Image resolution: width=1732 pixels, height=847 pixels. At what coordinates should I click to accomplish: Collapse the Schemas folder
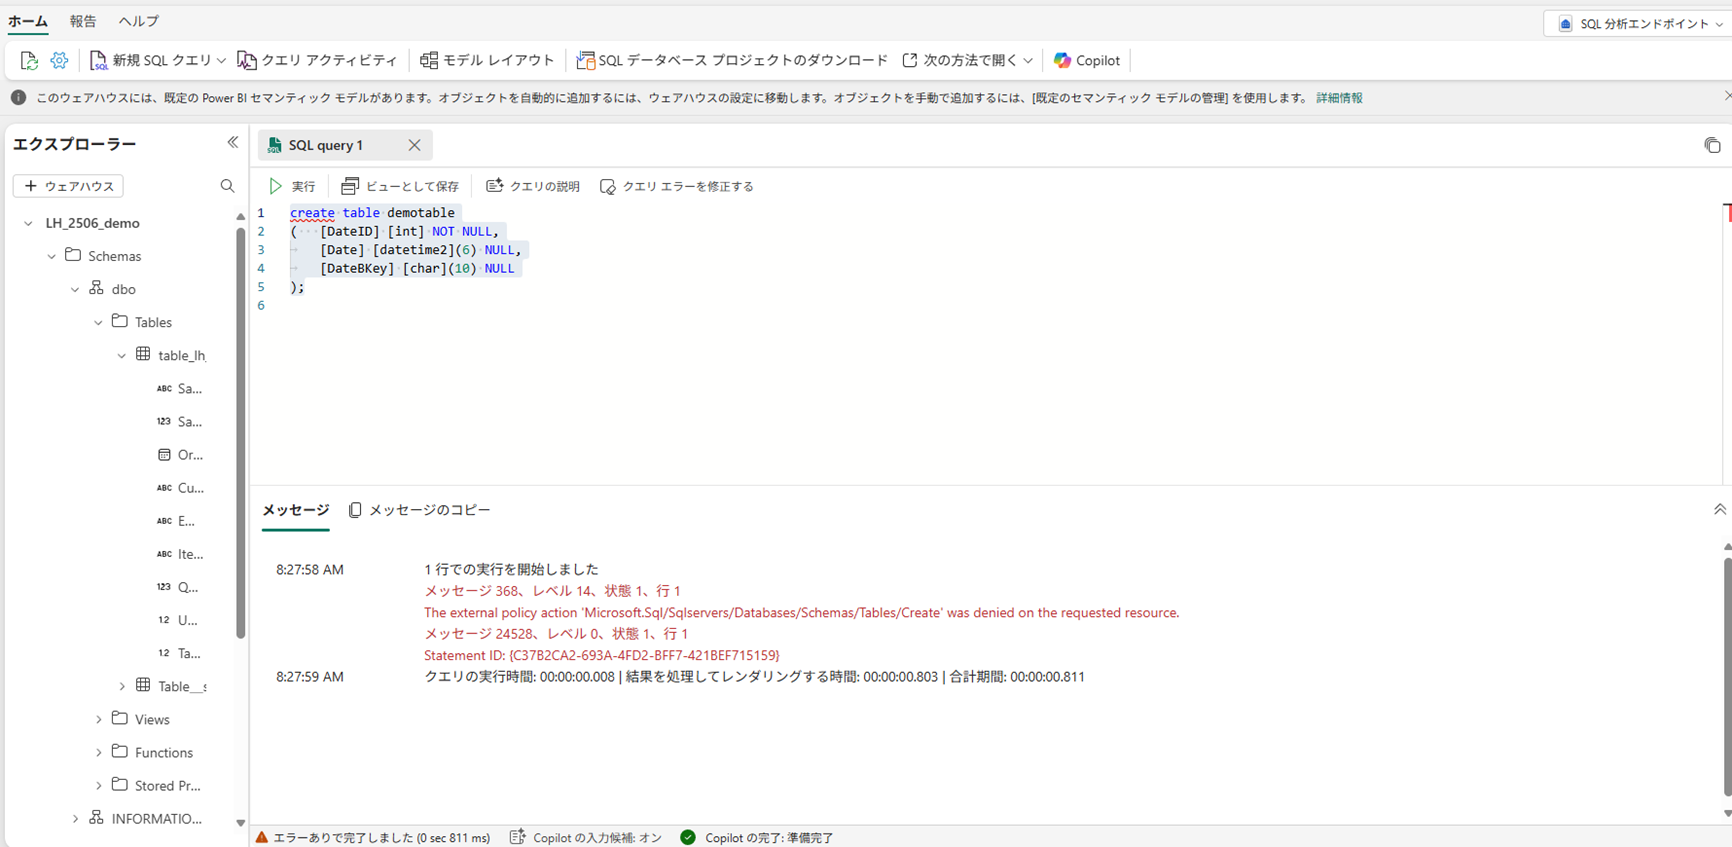coord(52,257)
